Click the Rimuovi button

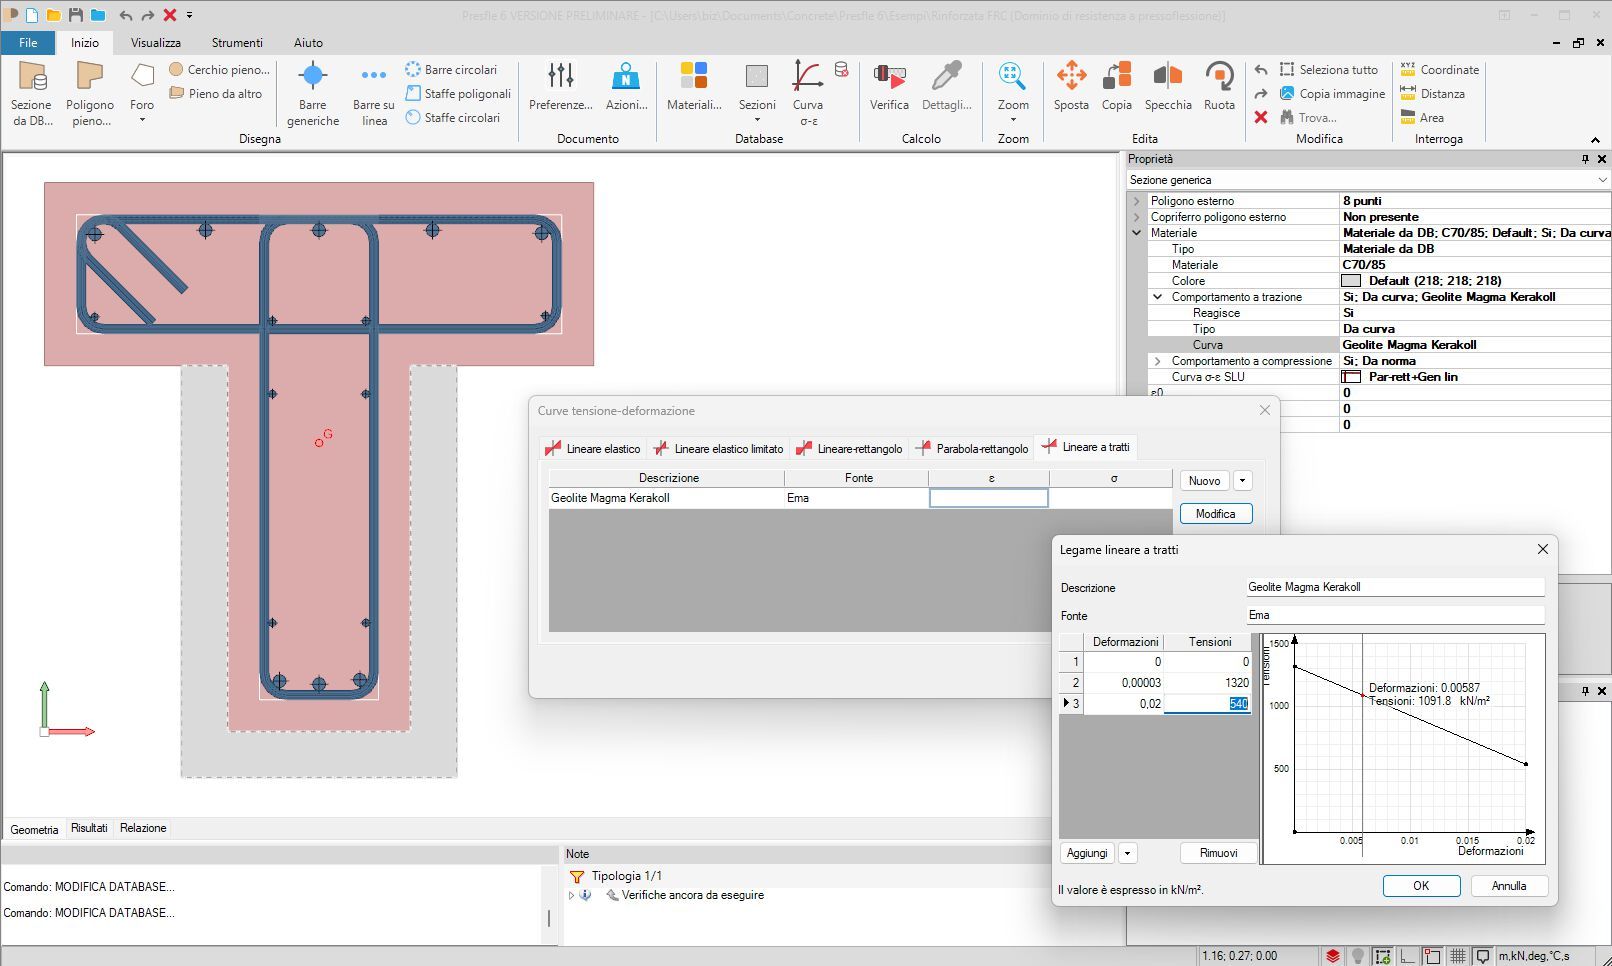pyautogui.click(x=1218, y=853)
